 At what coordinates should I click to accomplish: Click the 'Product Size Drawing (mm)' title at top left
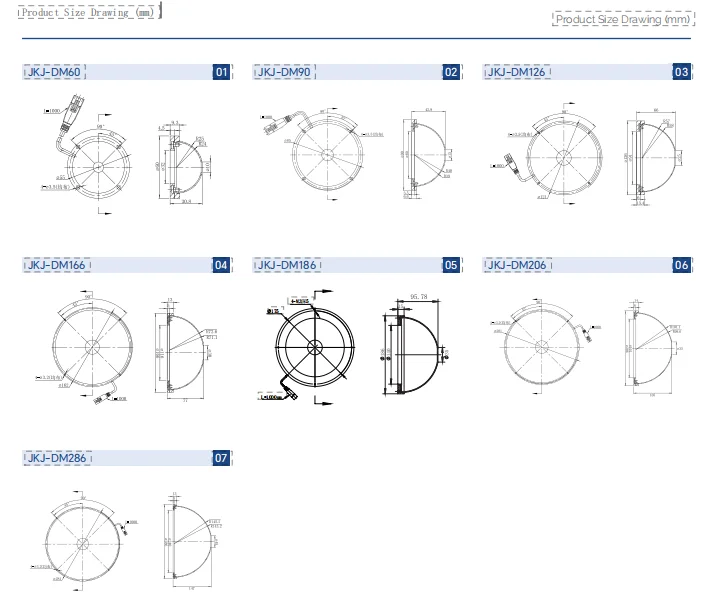(88, 13)
